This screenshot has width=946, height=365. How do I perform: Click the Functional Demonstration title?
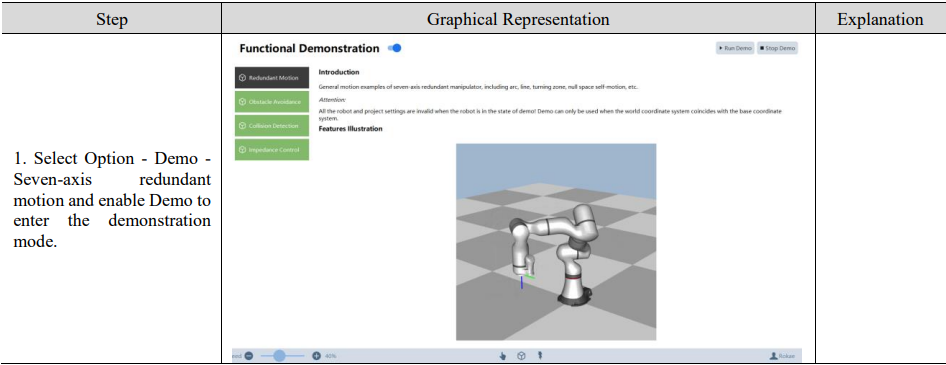coord(310,48)
